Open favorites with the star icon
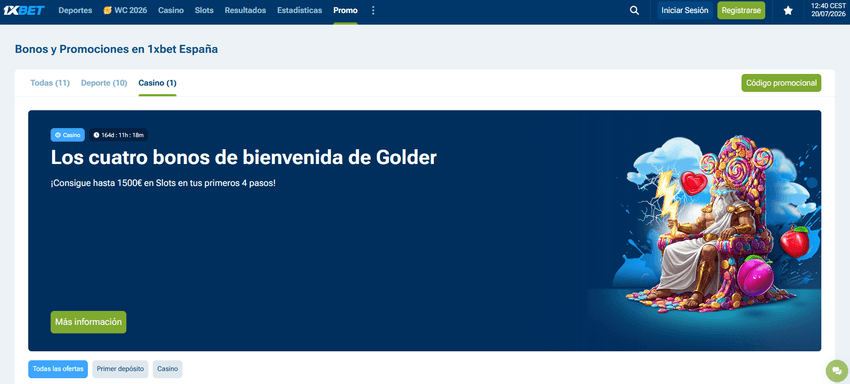The width and height of the screenshot is (850, 384). pyautogui.click(x=788, y=10)
